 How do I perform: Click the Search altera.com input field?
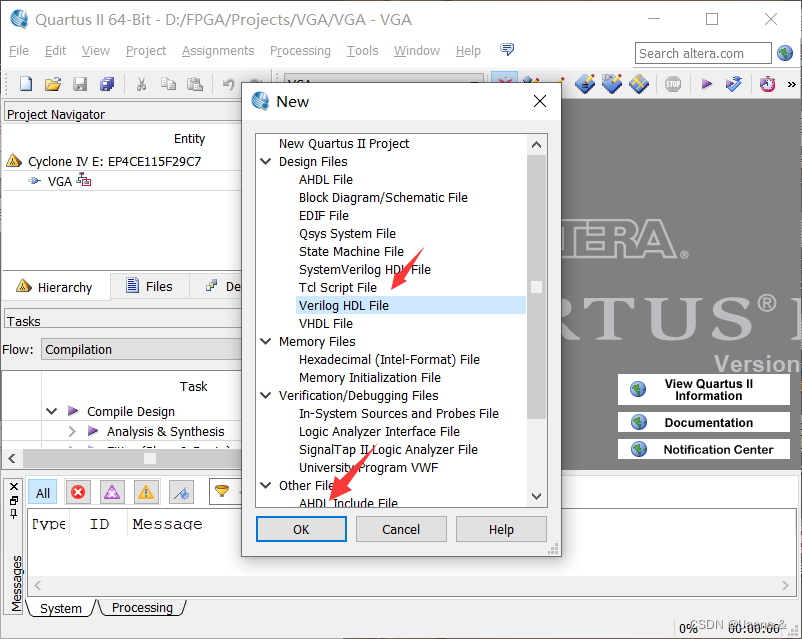pos(703,53)
